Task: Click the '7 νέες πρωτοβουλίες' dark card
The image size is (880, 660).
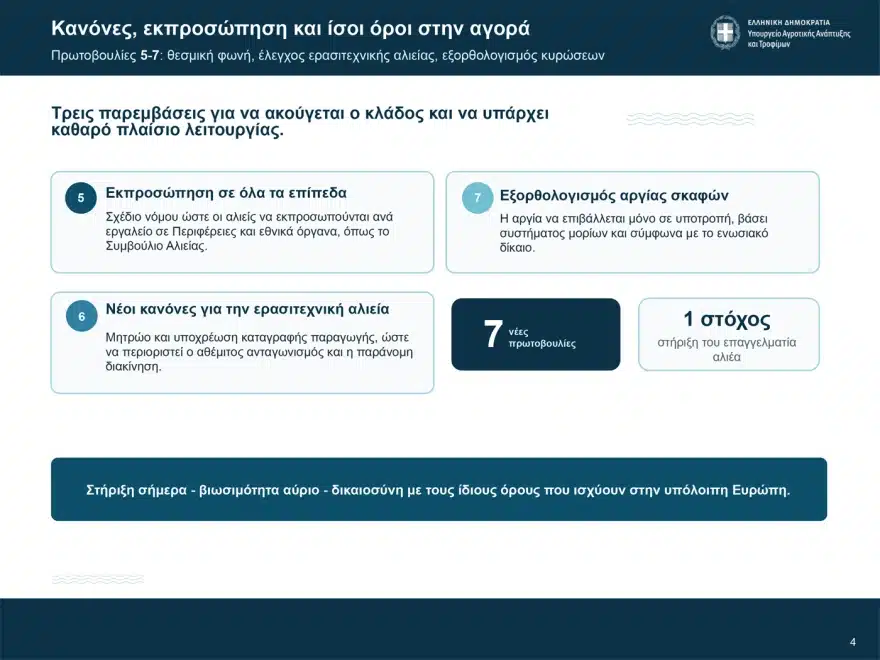Action: [x=536, y=334]
